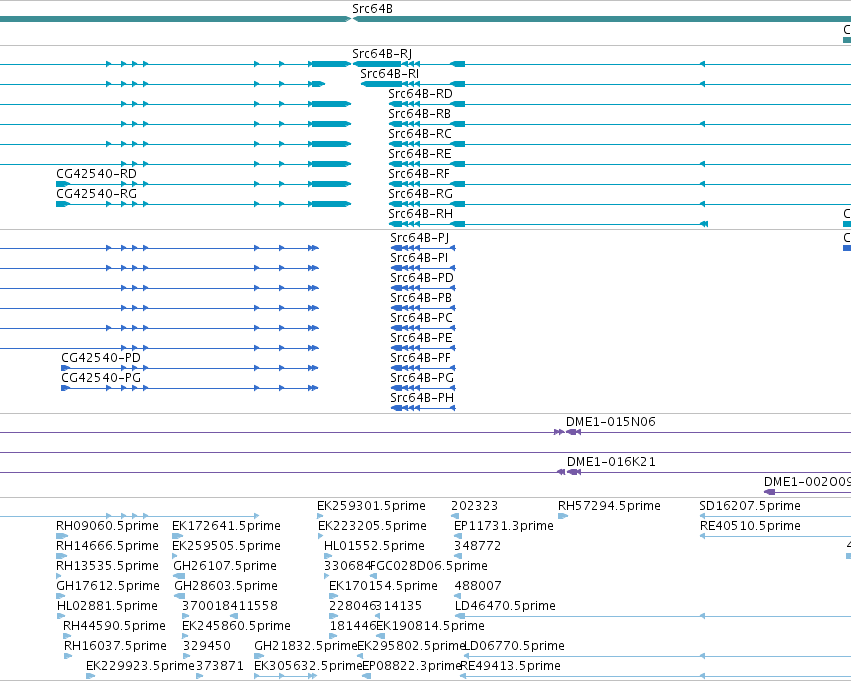Pick EST label EK172641.5prime
851x681 pixels.
pos(226,526)
